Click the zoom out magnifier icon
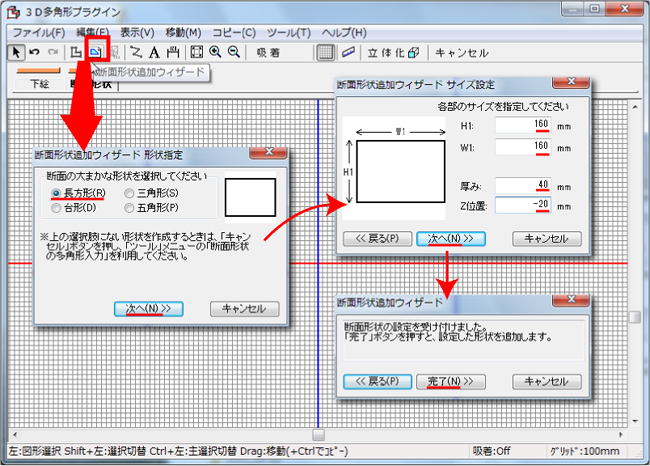The image size is (650, 466). (233, 52)
